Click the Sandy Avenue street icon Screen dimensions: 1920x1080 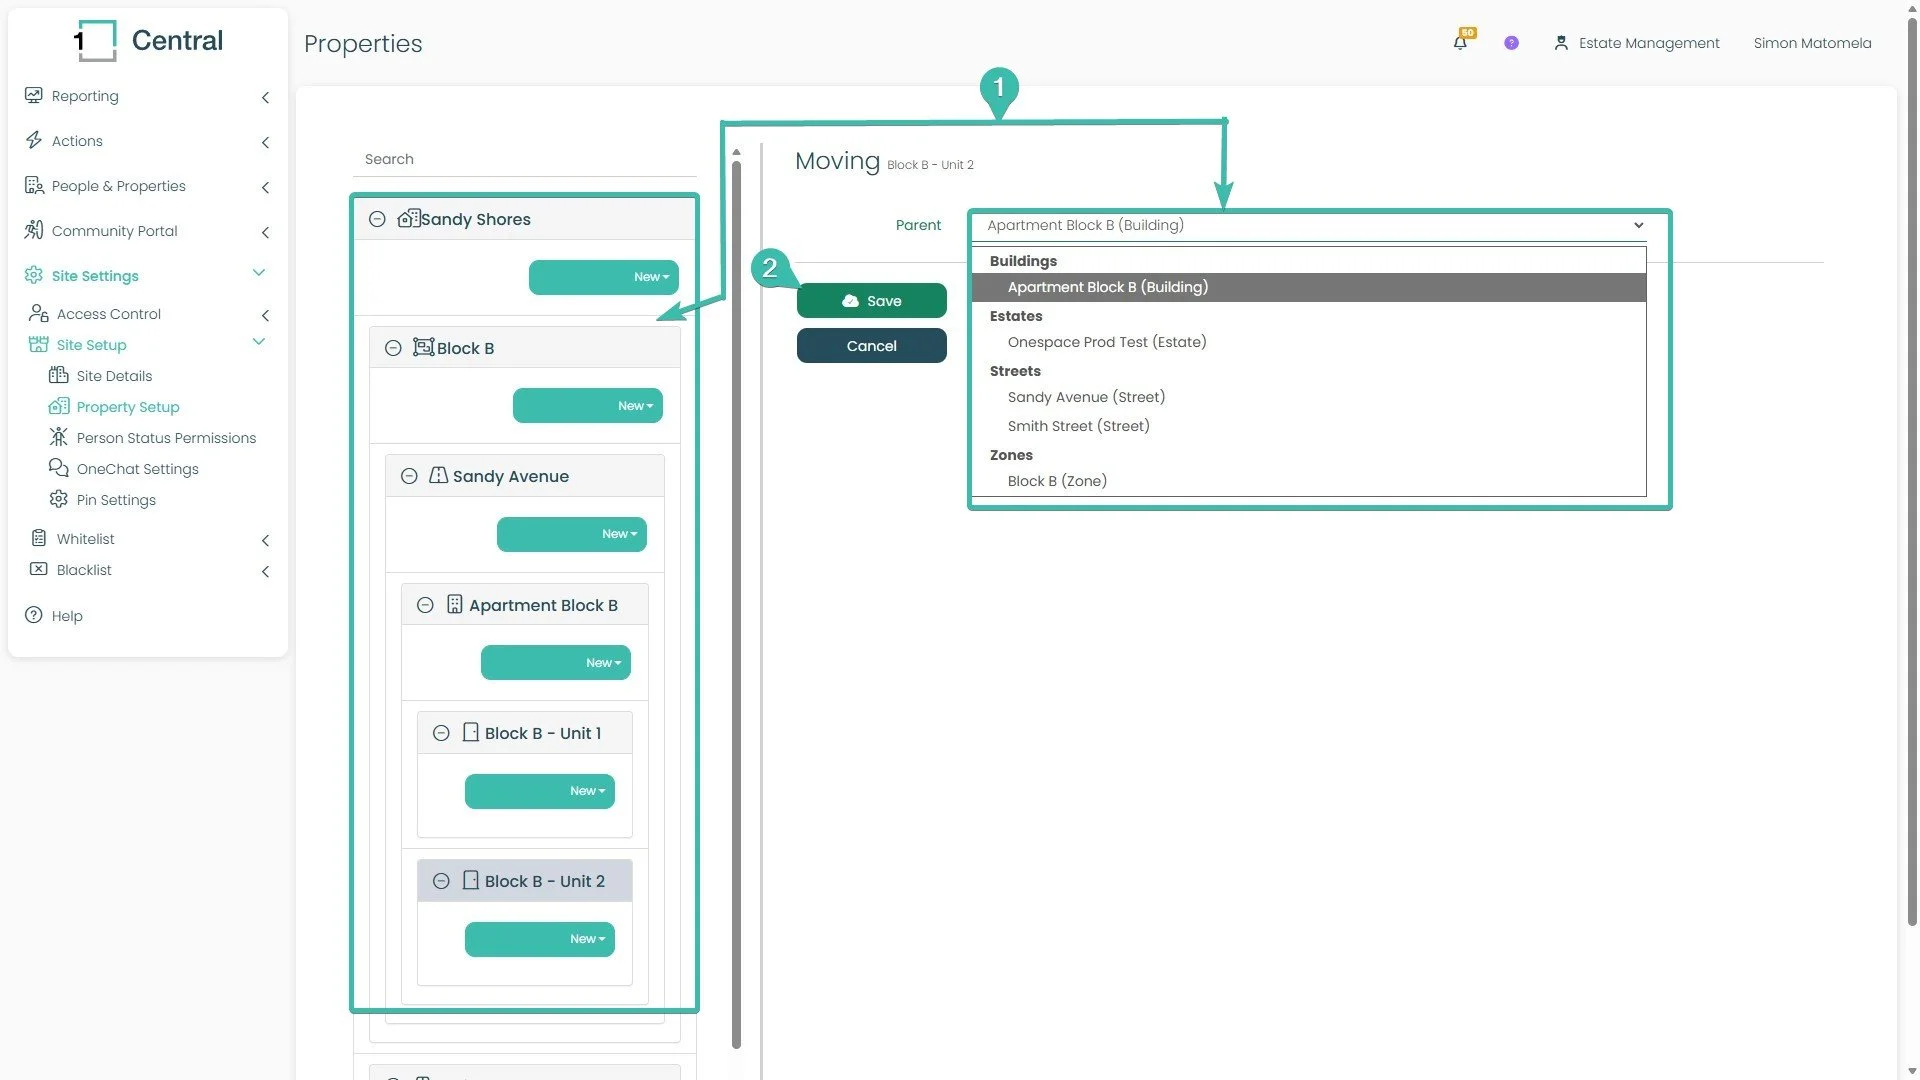[x=438, y=476]
